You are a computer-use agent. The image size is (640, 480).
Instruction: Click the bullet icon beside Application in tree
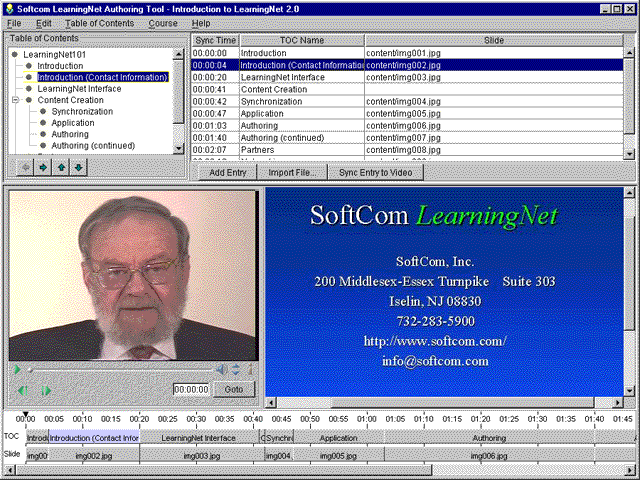43,122
